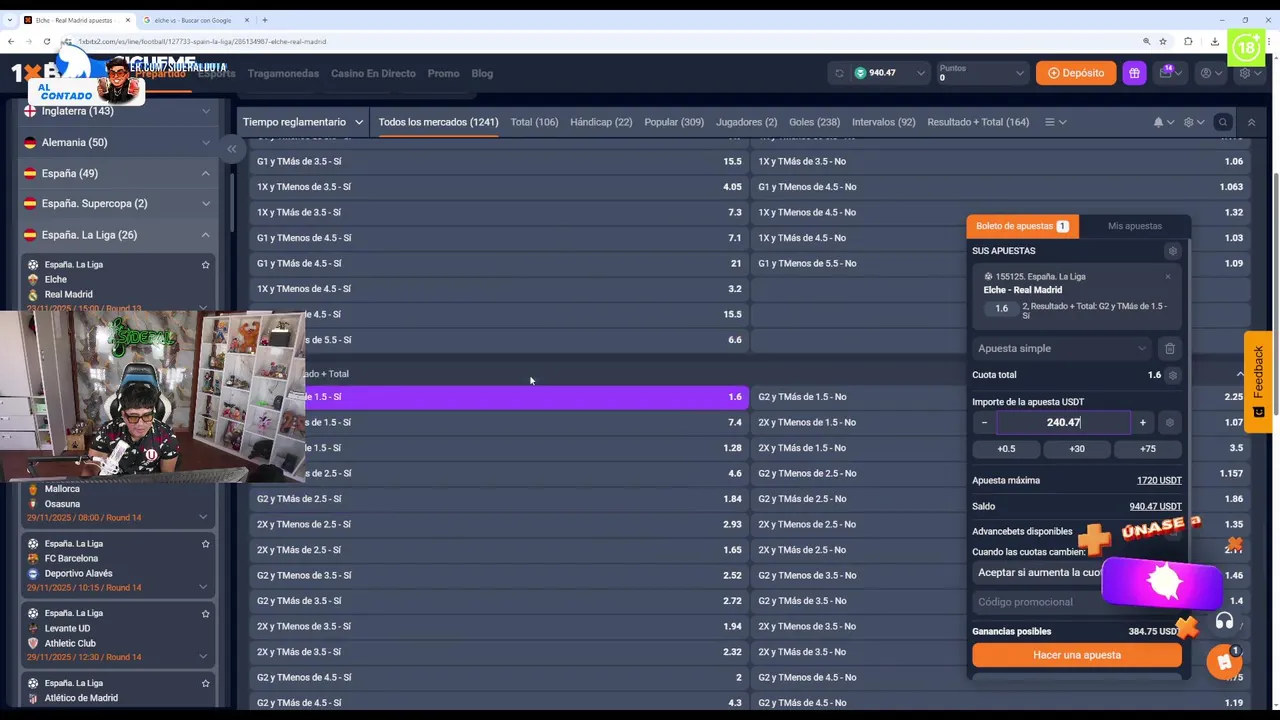Screen dimensions: 1280x720
Task: Clear the bet slip with the trash icon
Action: coord(1170,348)
